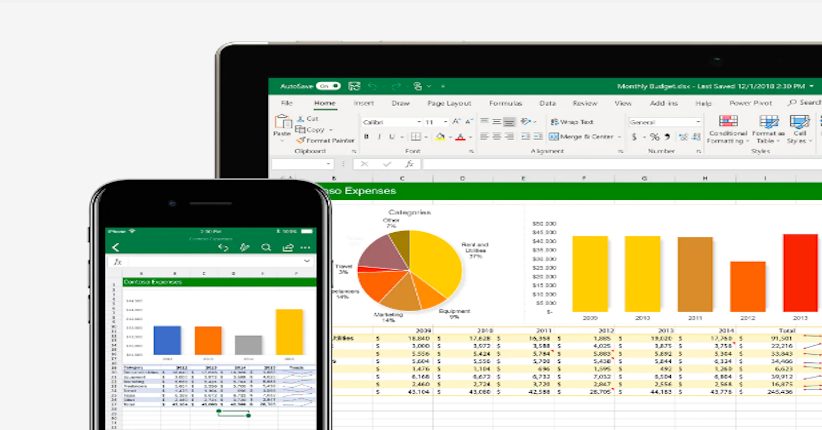Click the Align Left icon

484,137
